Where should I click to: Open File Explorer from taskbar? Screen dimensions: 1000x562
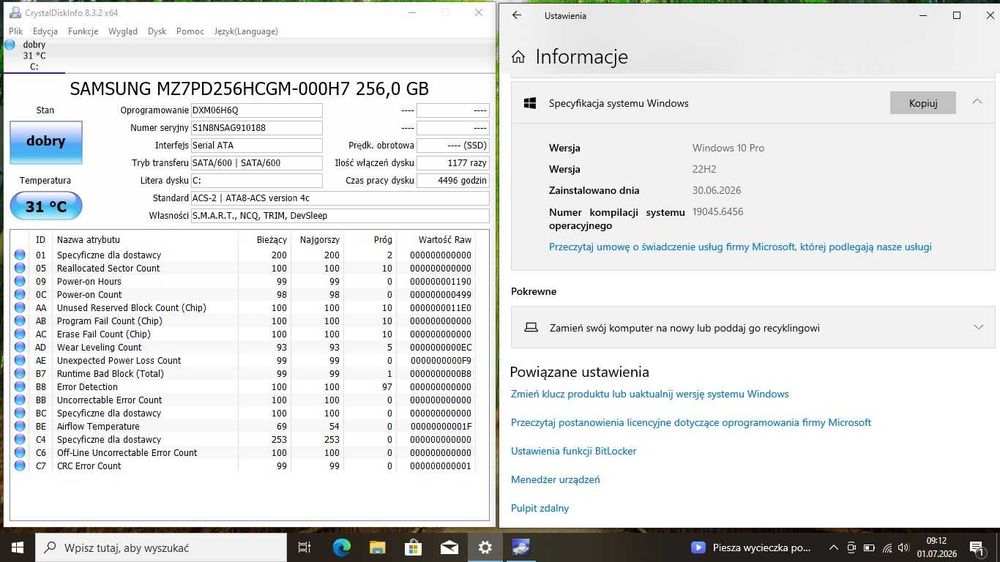click(378, 547)
